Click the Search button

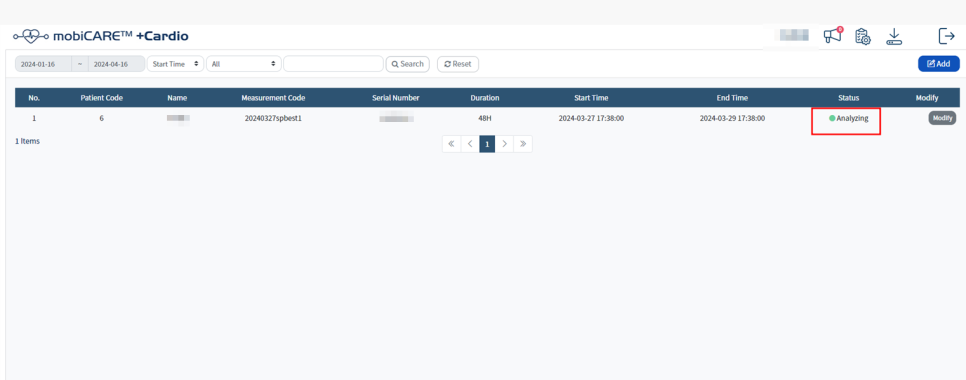point(407,64)
